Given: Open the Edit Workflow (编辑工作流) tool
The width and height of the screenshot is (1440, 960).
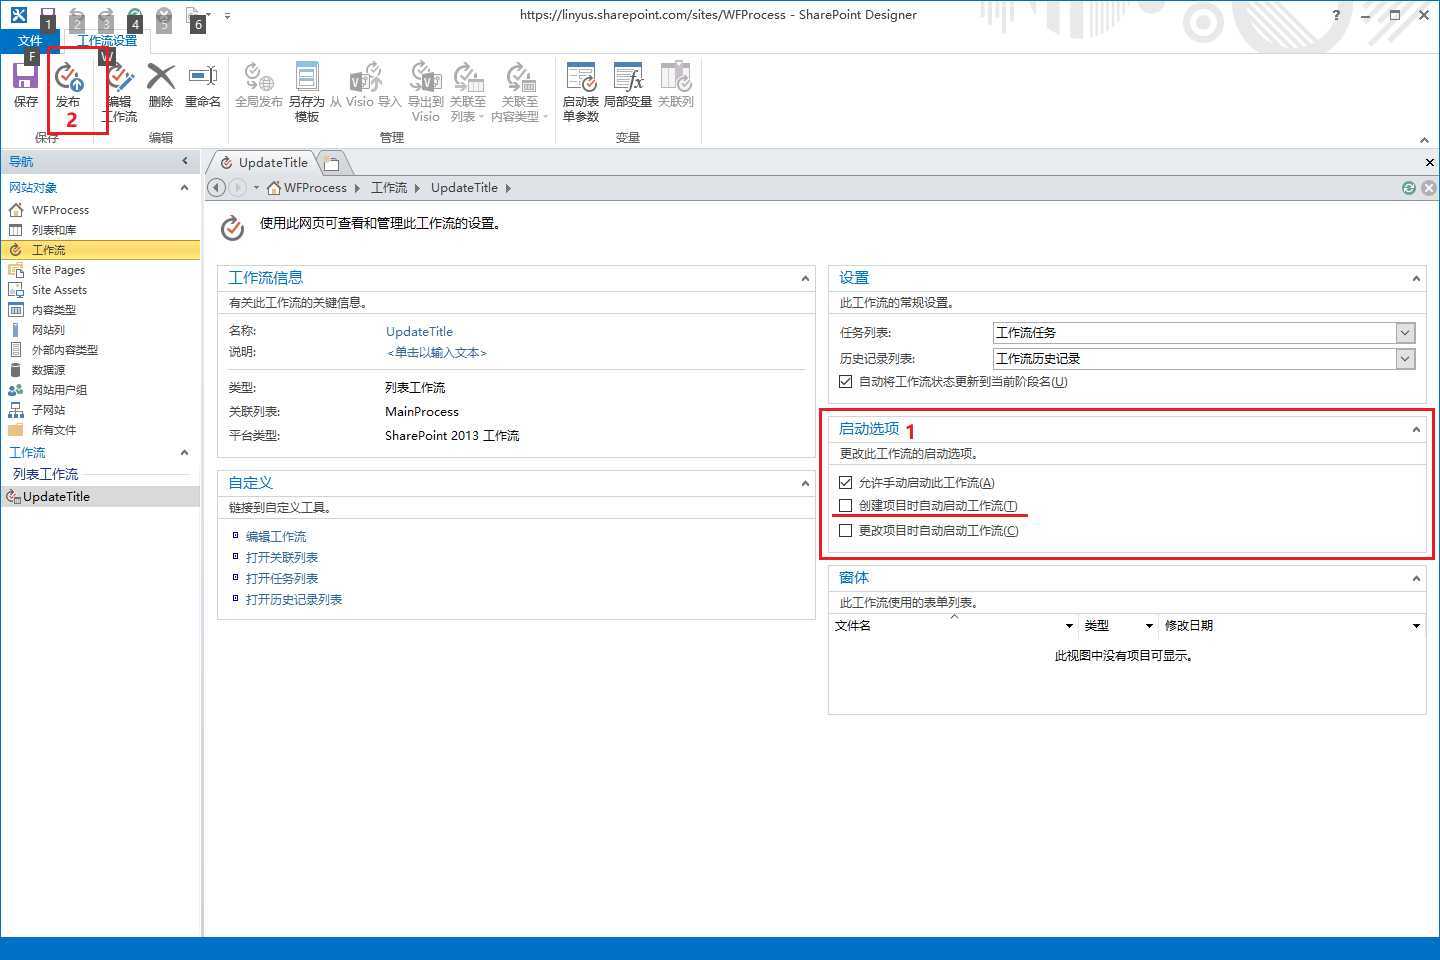Looking at the screenshot, I should pos(119,92).
